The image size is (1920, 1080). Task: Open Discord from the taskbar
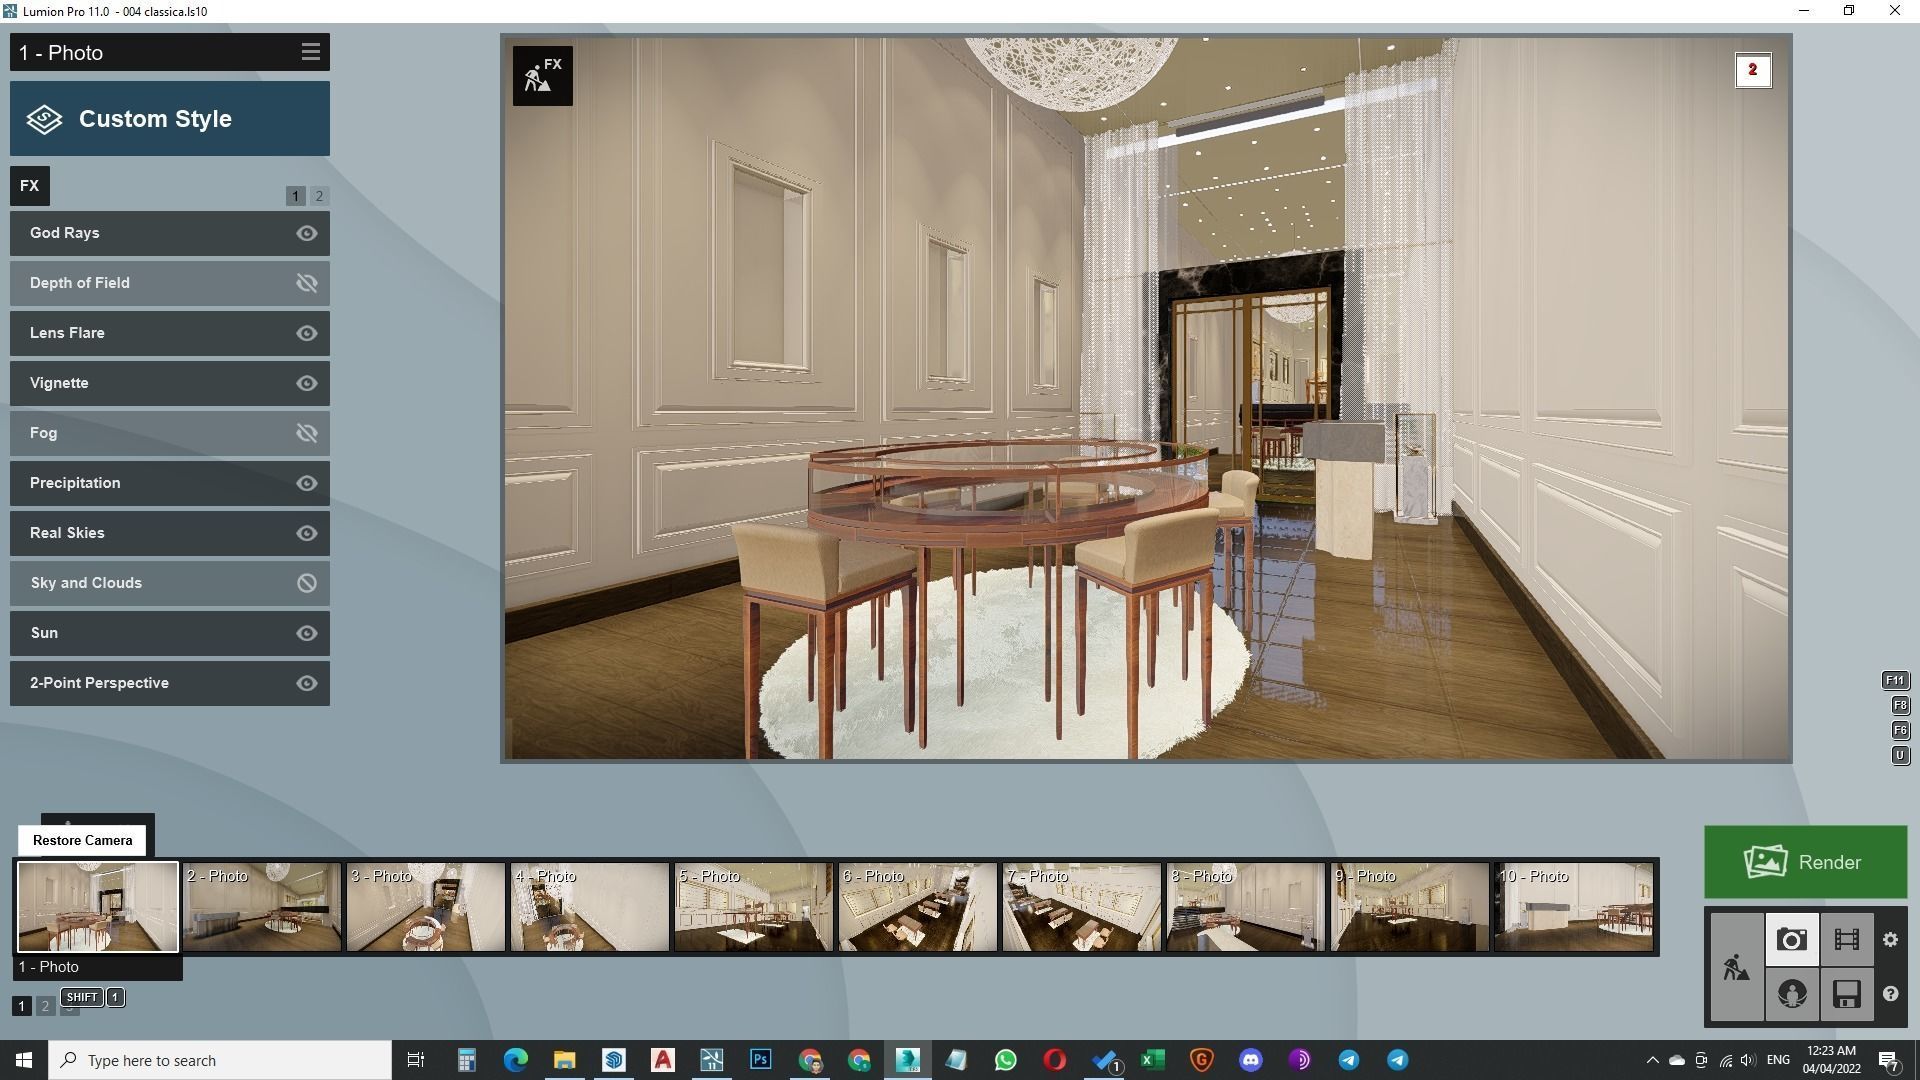1250,1060
